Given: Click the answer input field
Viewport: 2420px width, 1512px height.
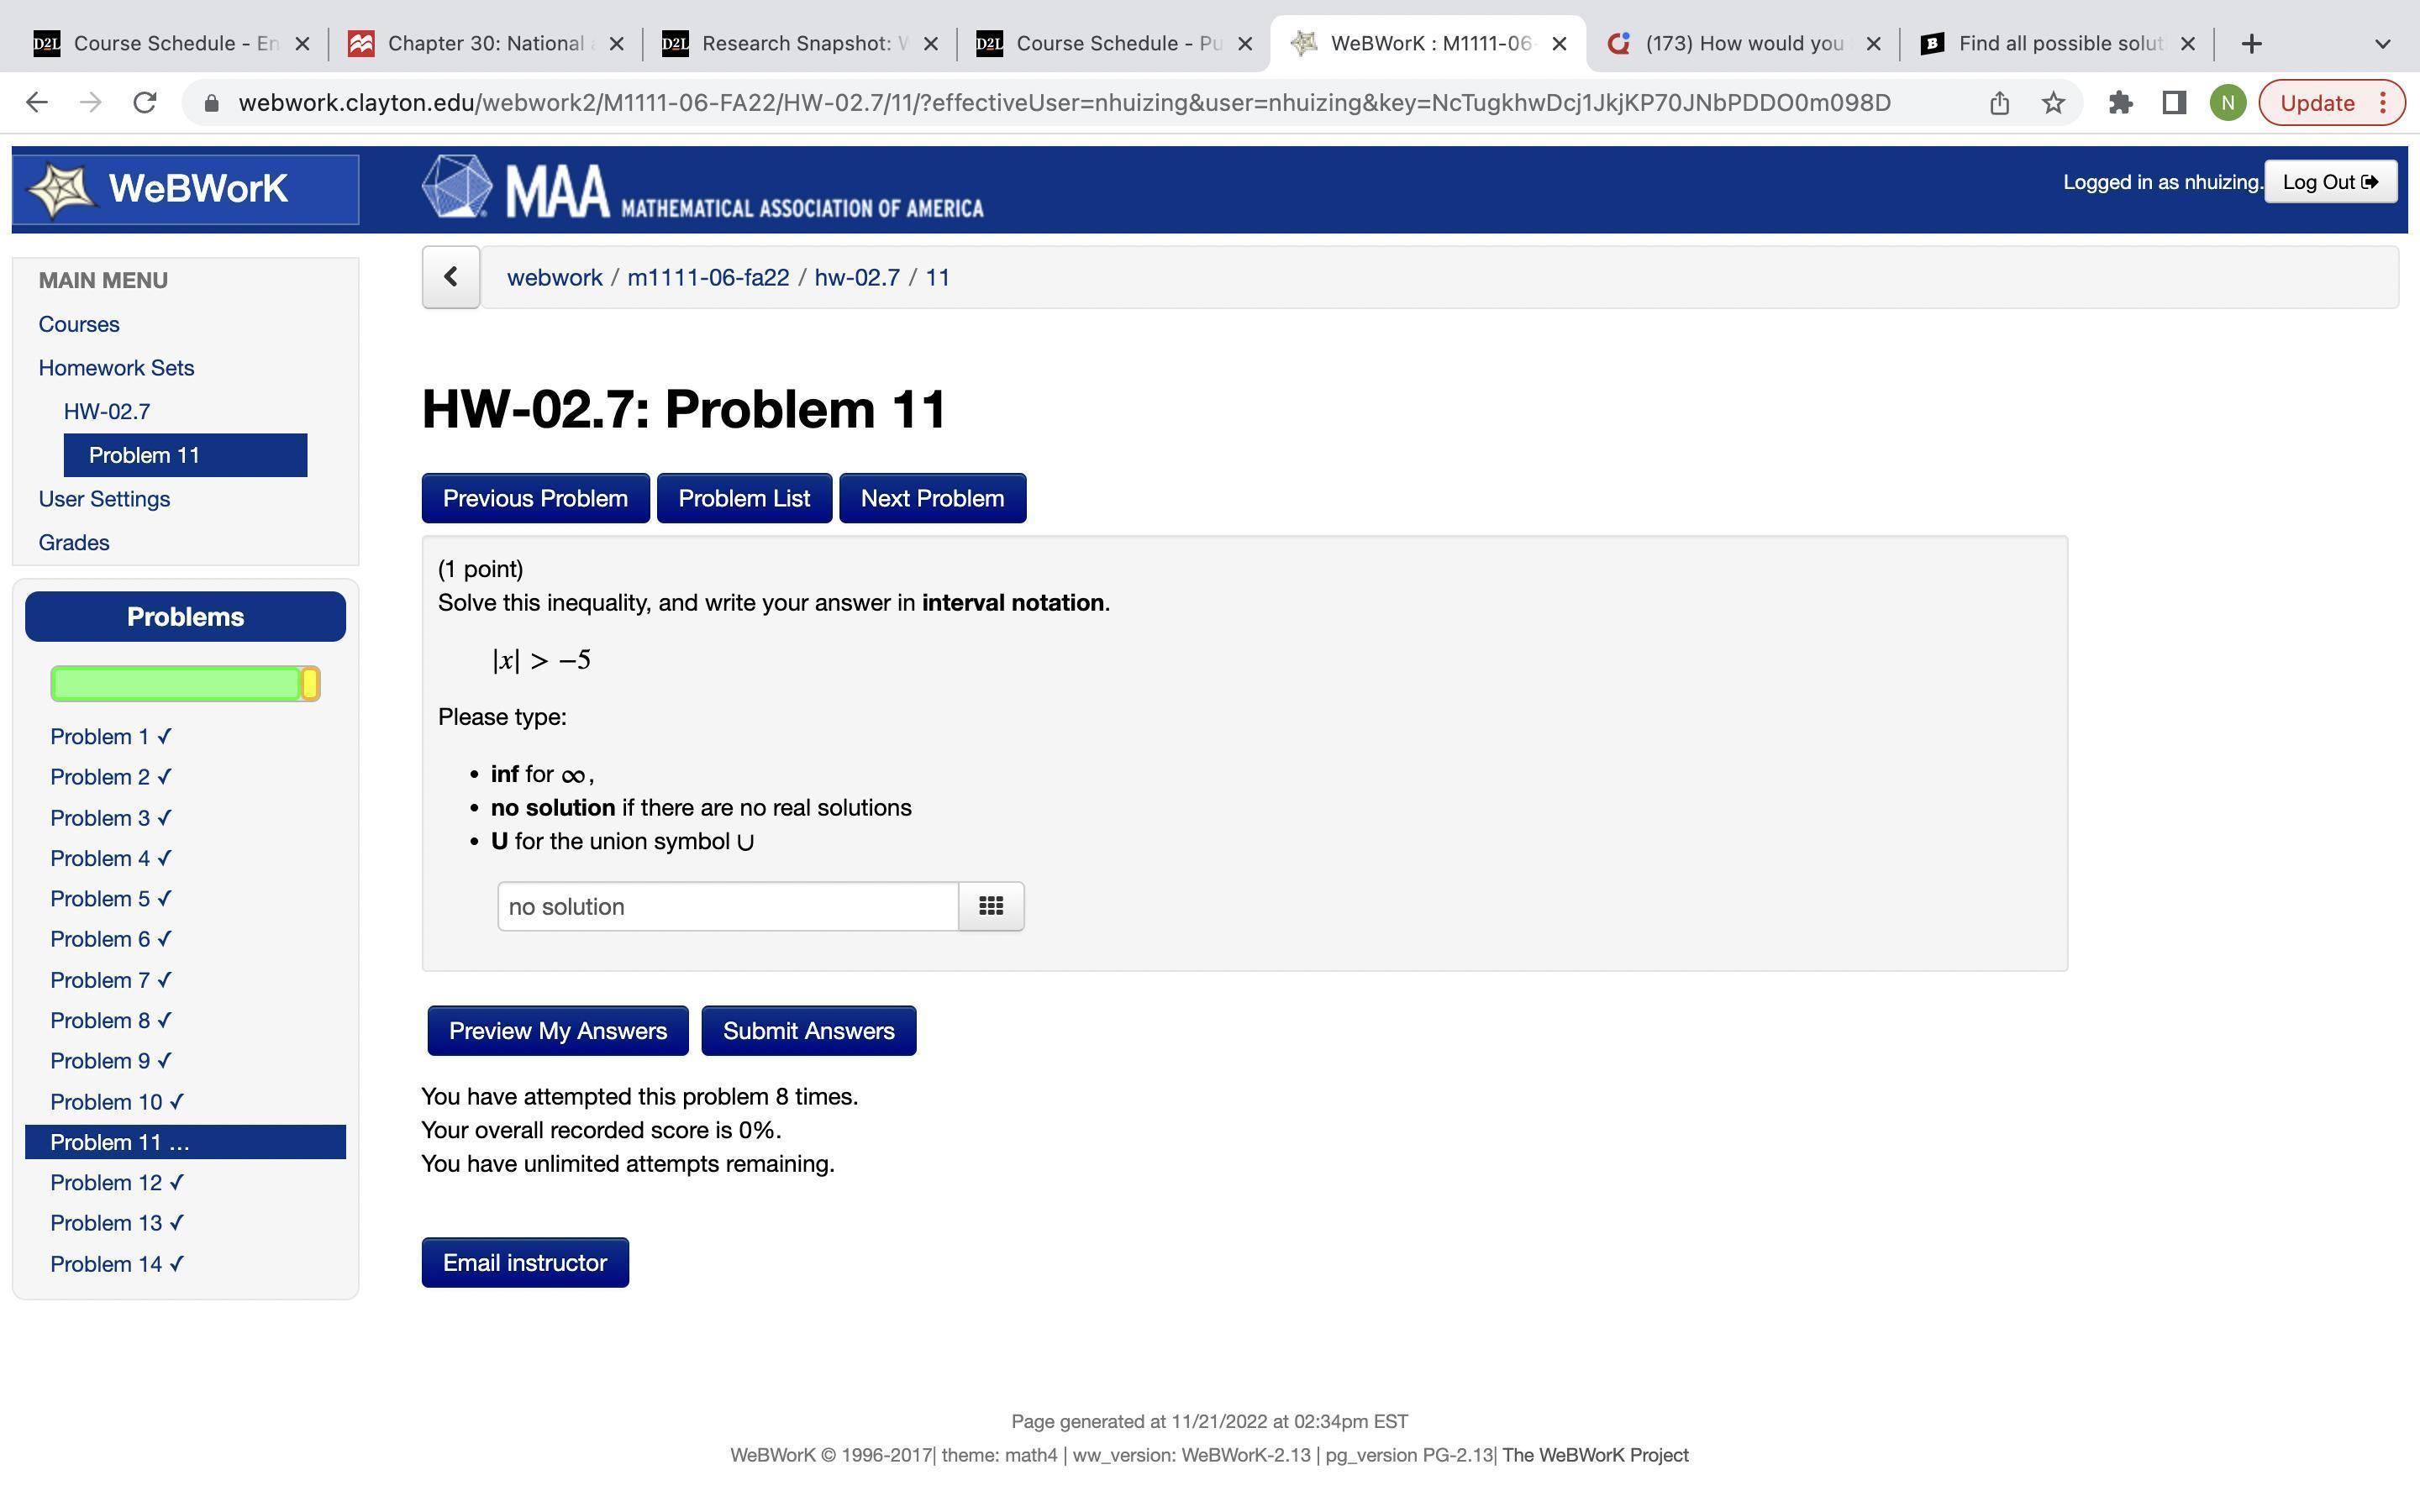Looking at the screenshot, I should click(x=727, y=906).
